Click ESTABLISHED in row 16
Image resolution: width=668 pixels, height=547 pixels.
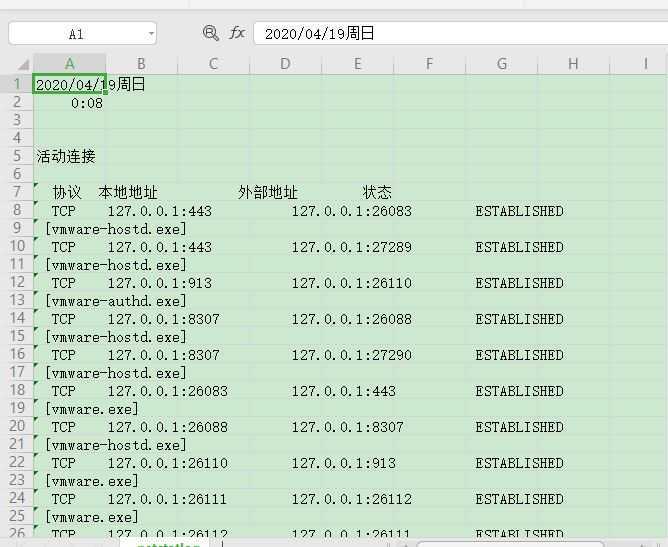[x=519, y=355]
